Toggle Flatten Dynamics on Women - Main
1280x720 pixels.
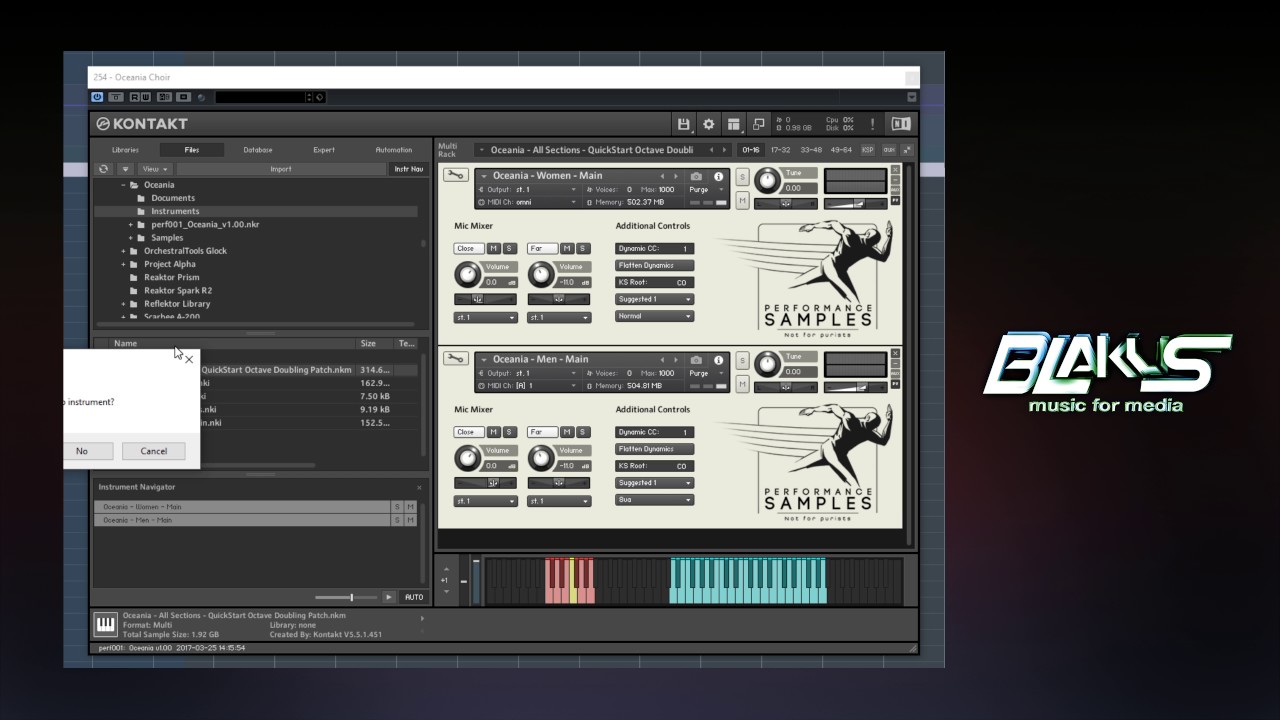coord(654,266)
